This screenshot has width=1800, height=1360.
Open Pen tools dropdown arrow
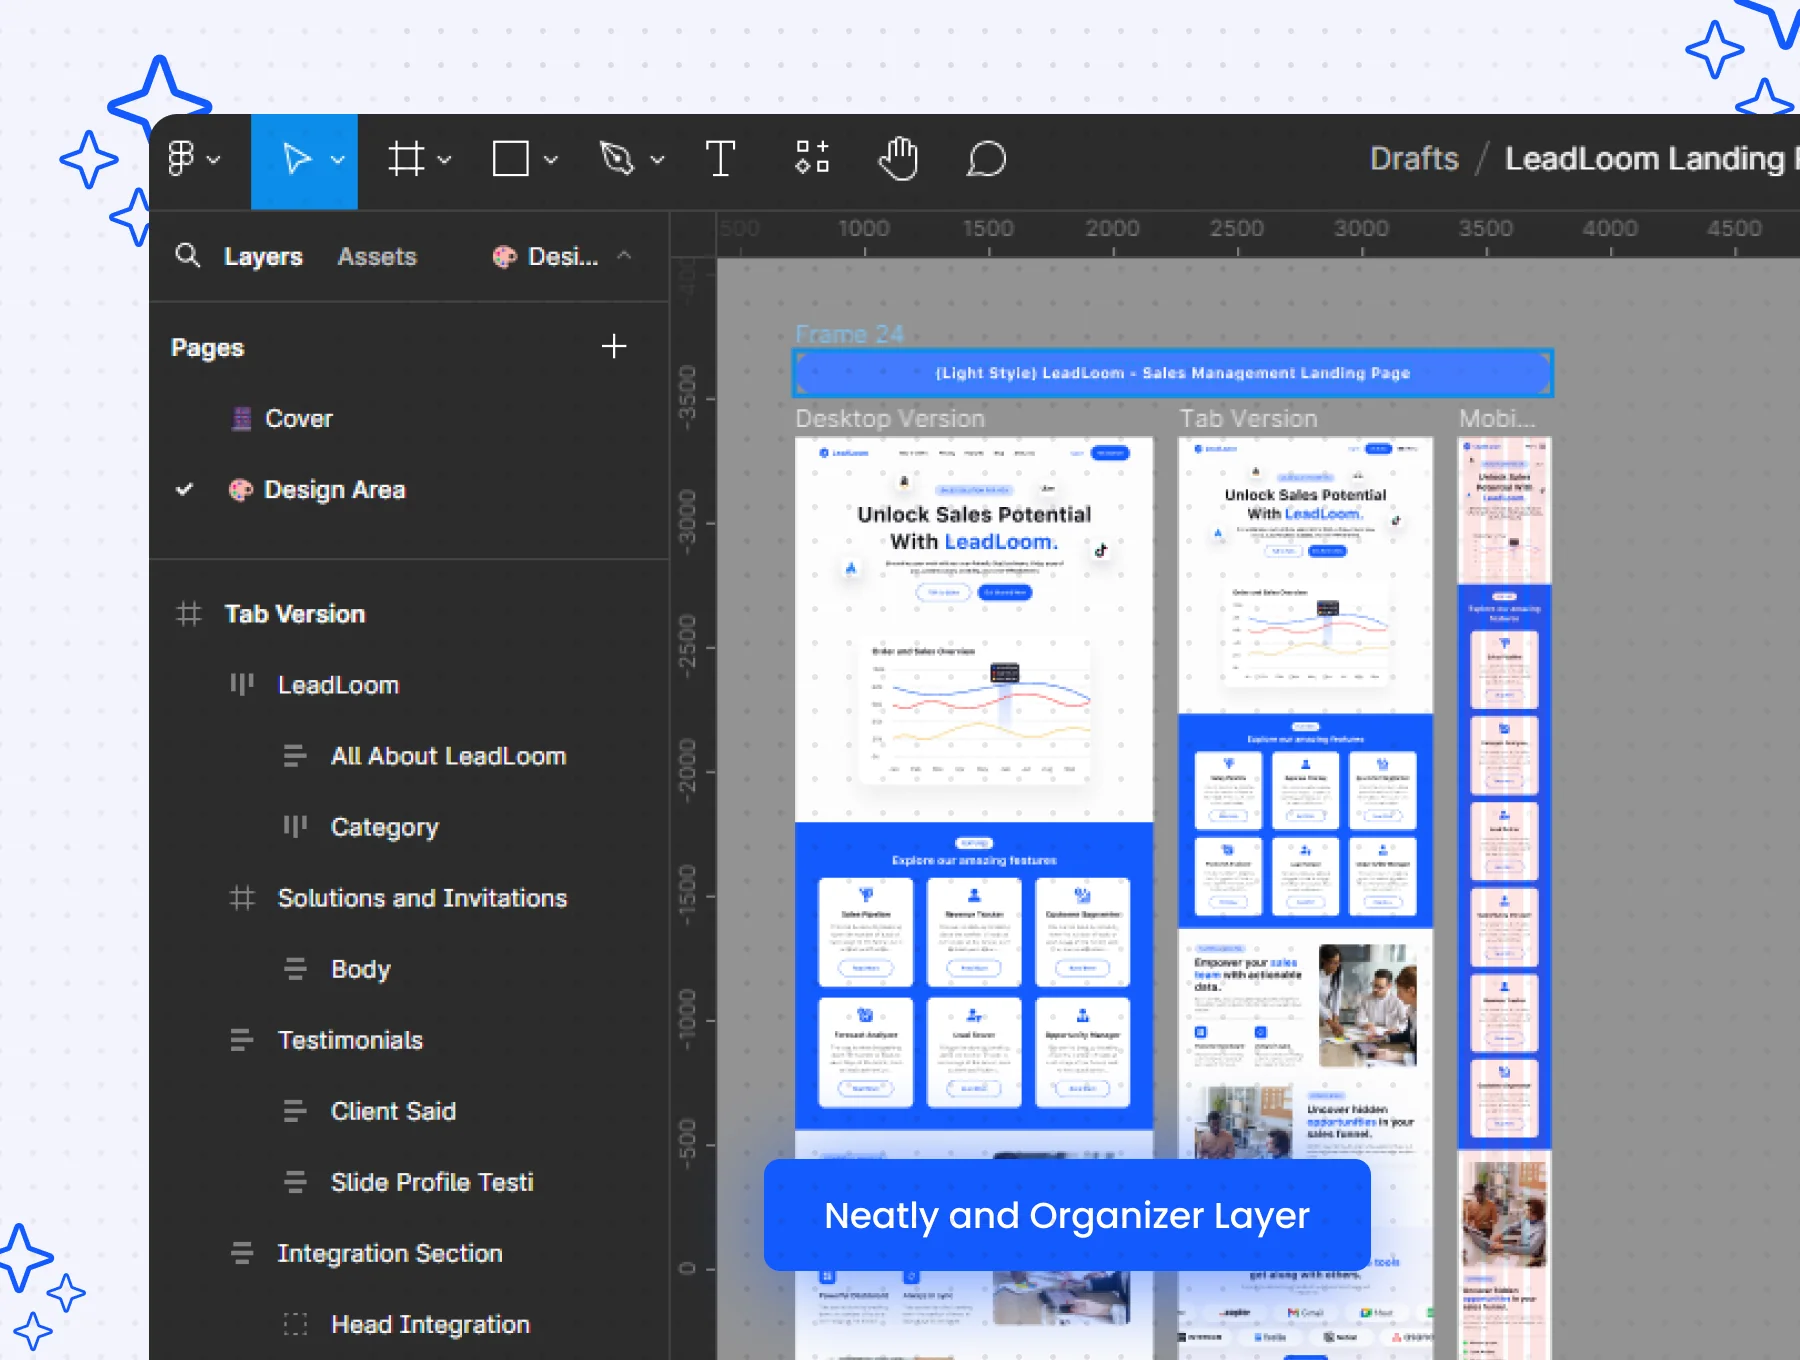pos(657,159)
